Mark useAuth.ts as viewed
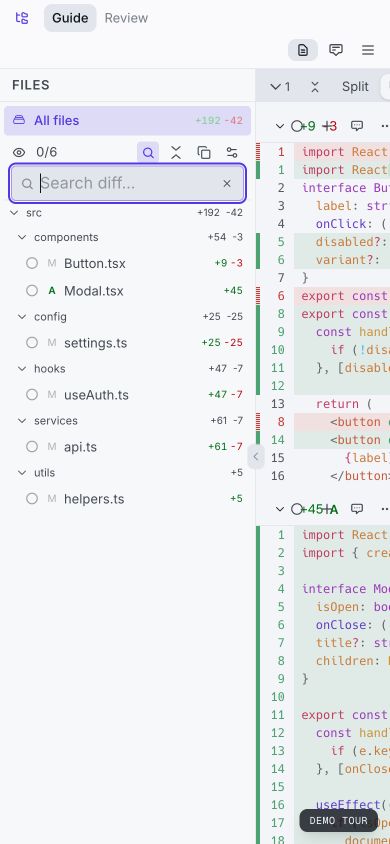This screenshot has width=390, height=844. click(x=32, y=395)
